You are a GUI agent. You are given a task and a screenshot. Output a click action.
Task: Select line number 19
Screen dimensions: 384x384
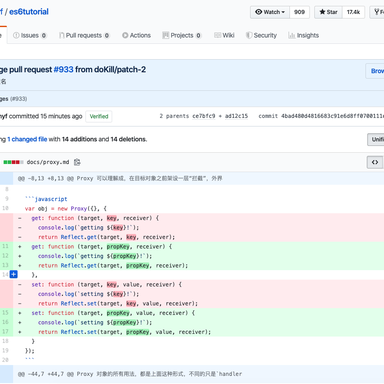click(x=6, y=350)
